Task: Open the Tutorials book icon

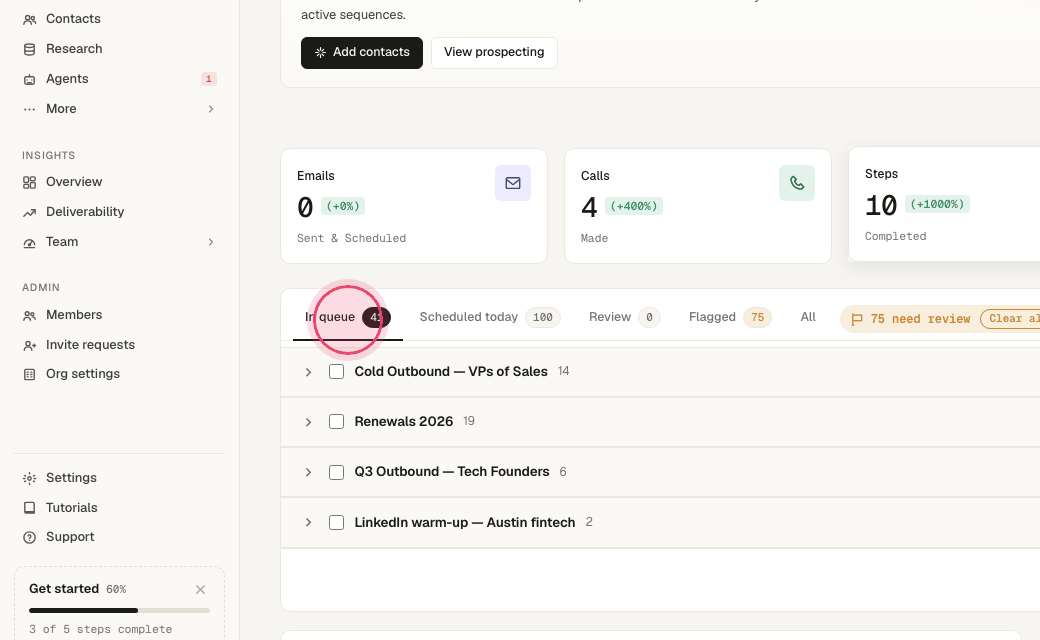Action: tap(29, 508)
